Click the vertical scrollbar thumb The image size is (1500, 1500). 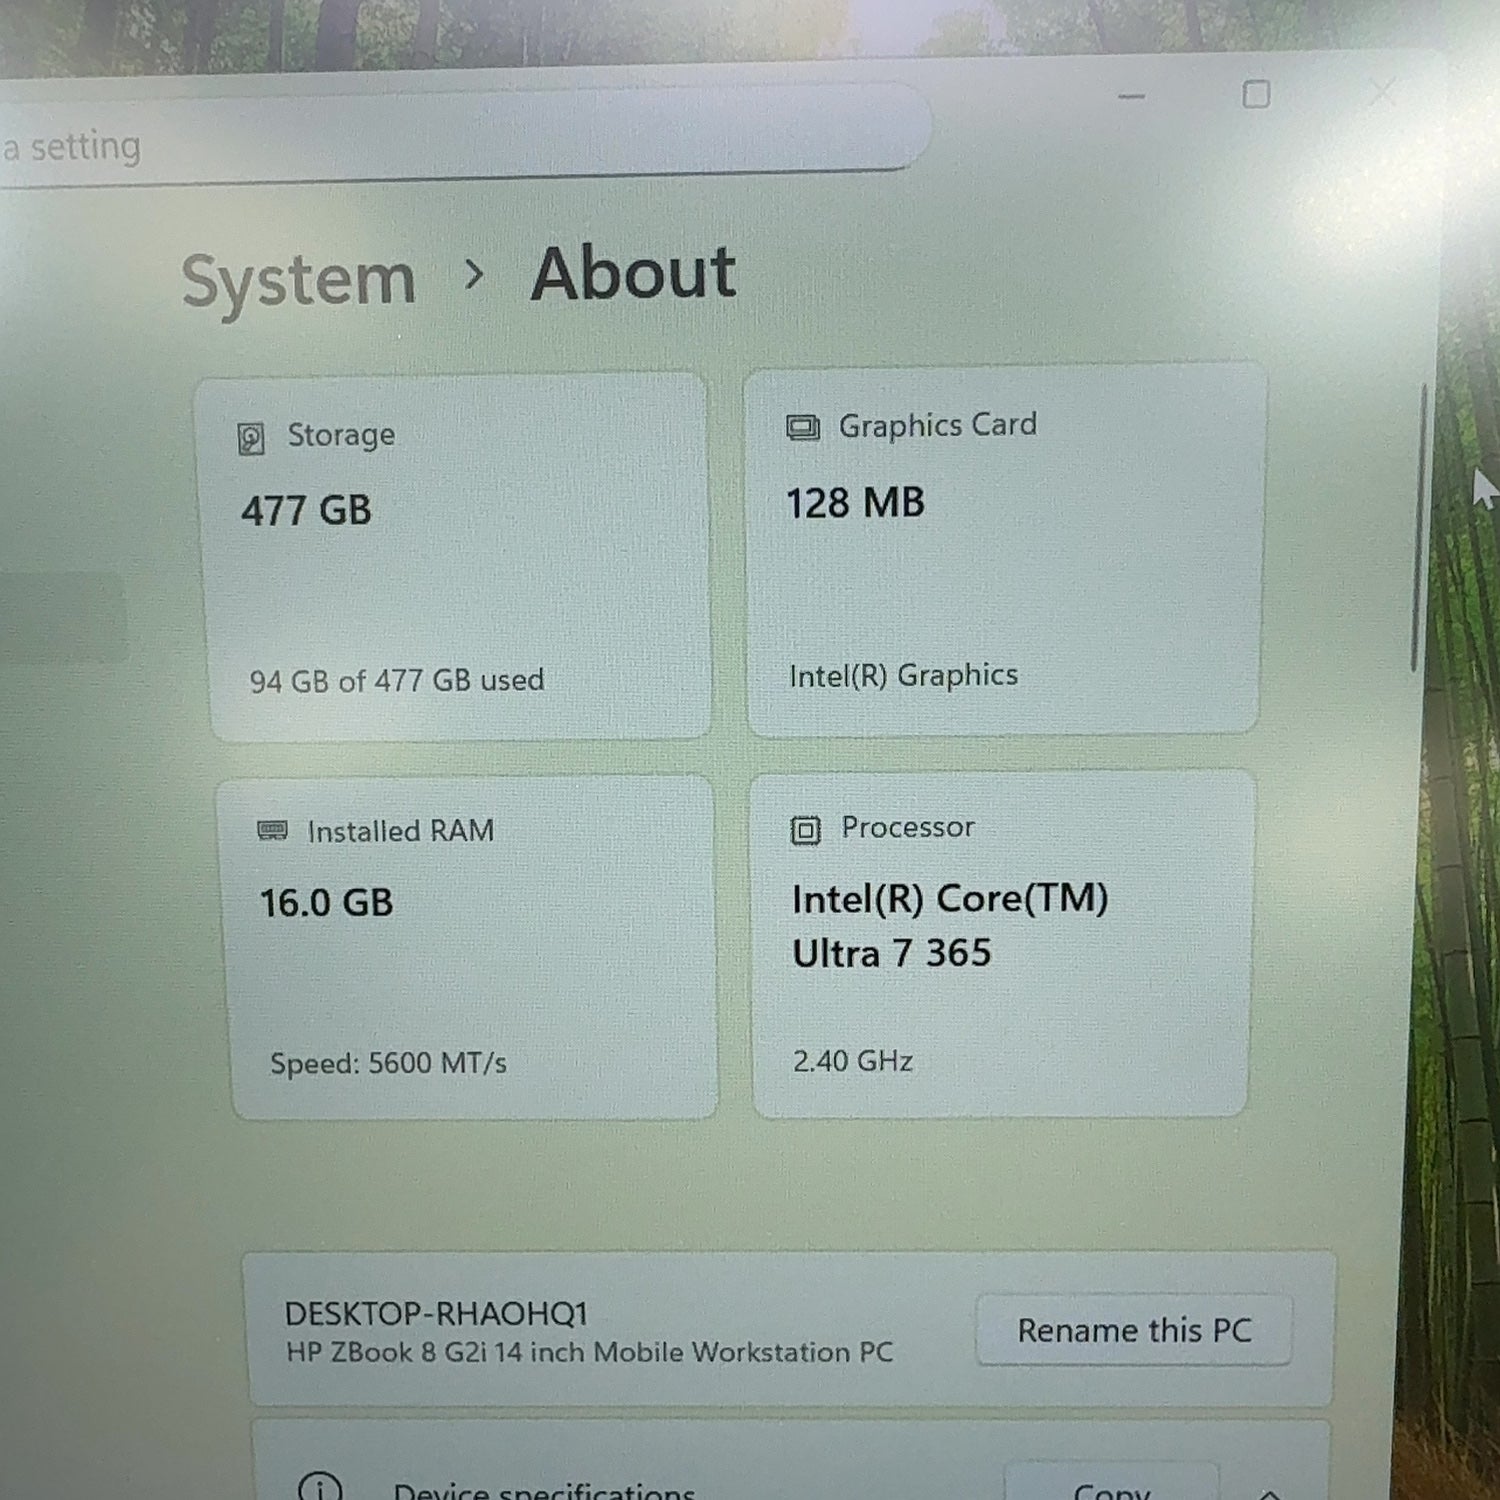[1418, 527]
